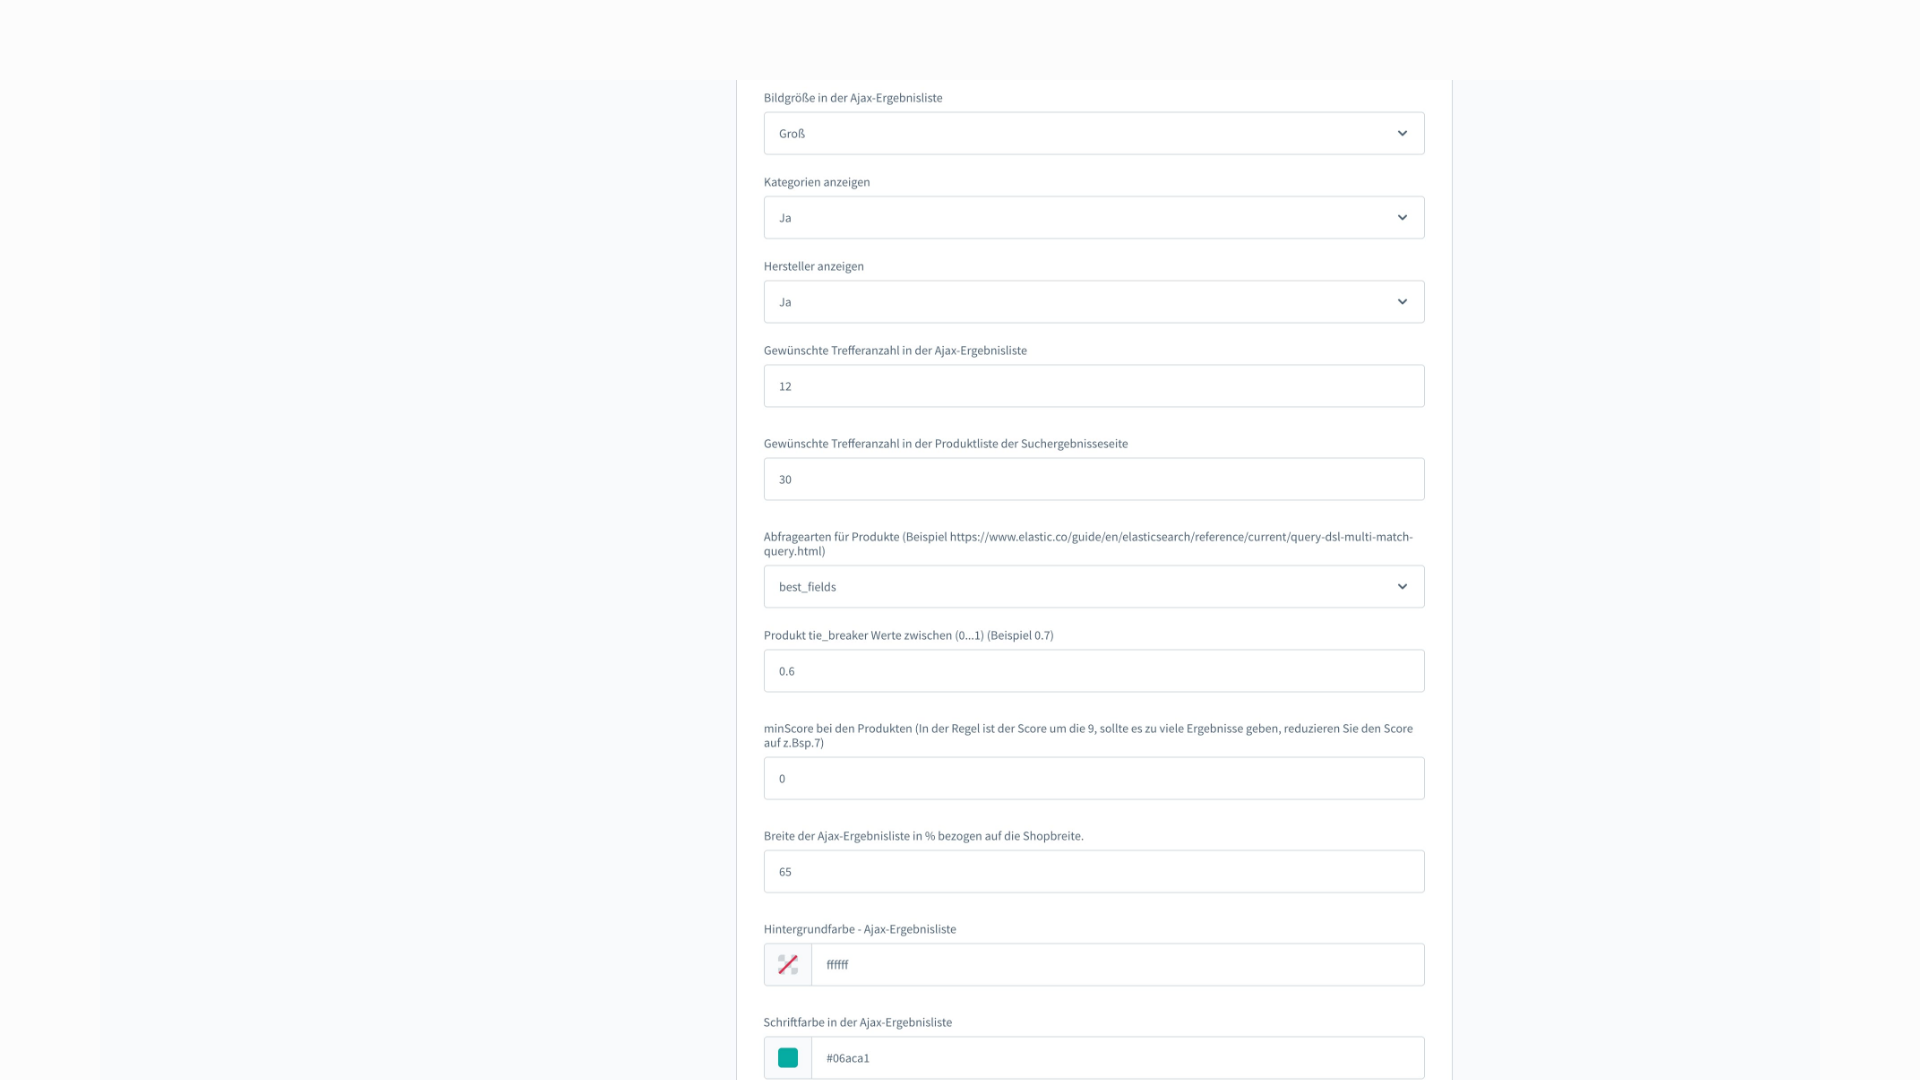Click the 'Produkt tie_breaker Werte' label text
The image size is (1920, 1080).
pyautogui.click(x=908, y=635)
